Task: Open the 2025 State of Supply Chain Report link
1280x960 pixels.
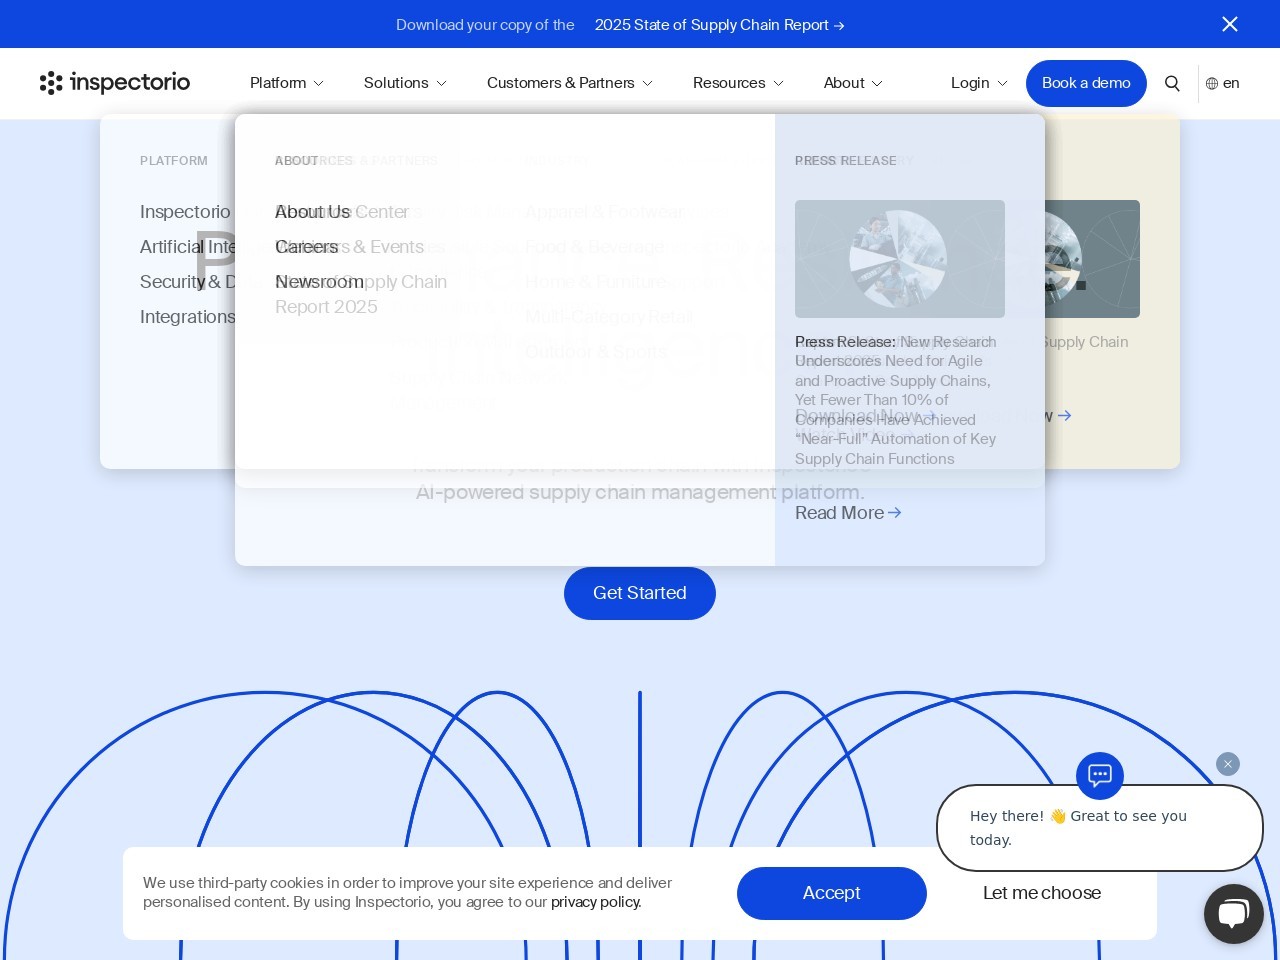Action: pos(719,25)
